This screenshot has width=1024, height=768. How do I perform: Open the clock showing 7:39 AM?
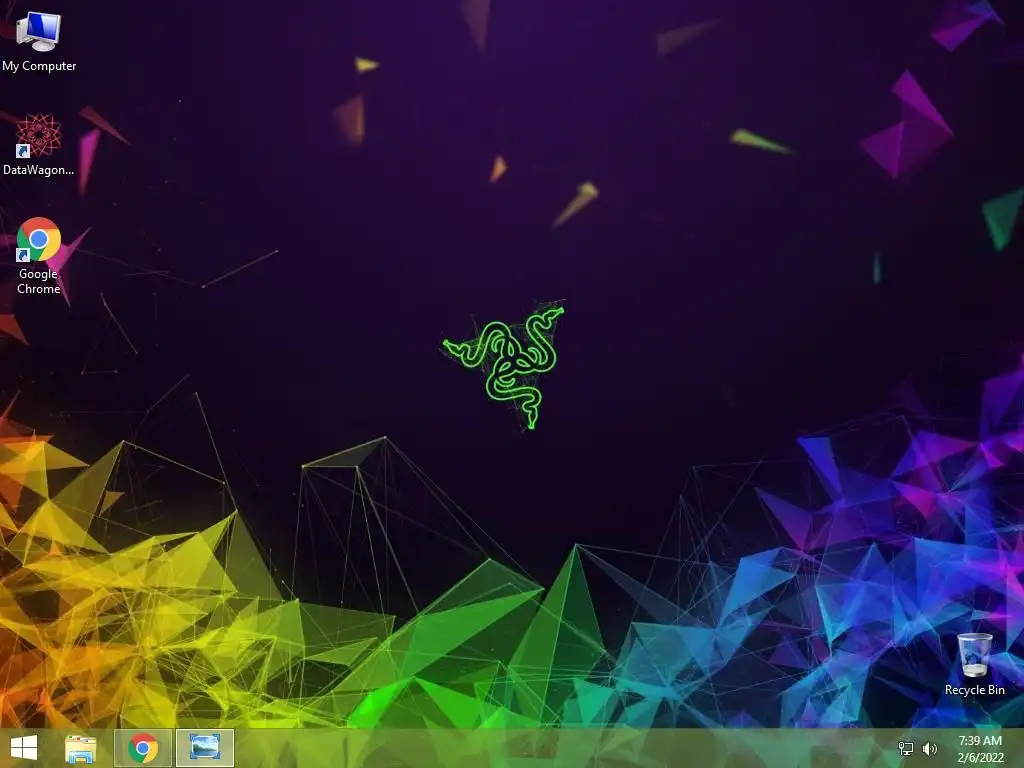tap(980, 741)
